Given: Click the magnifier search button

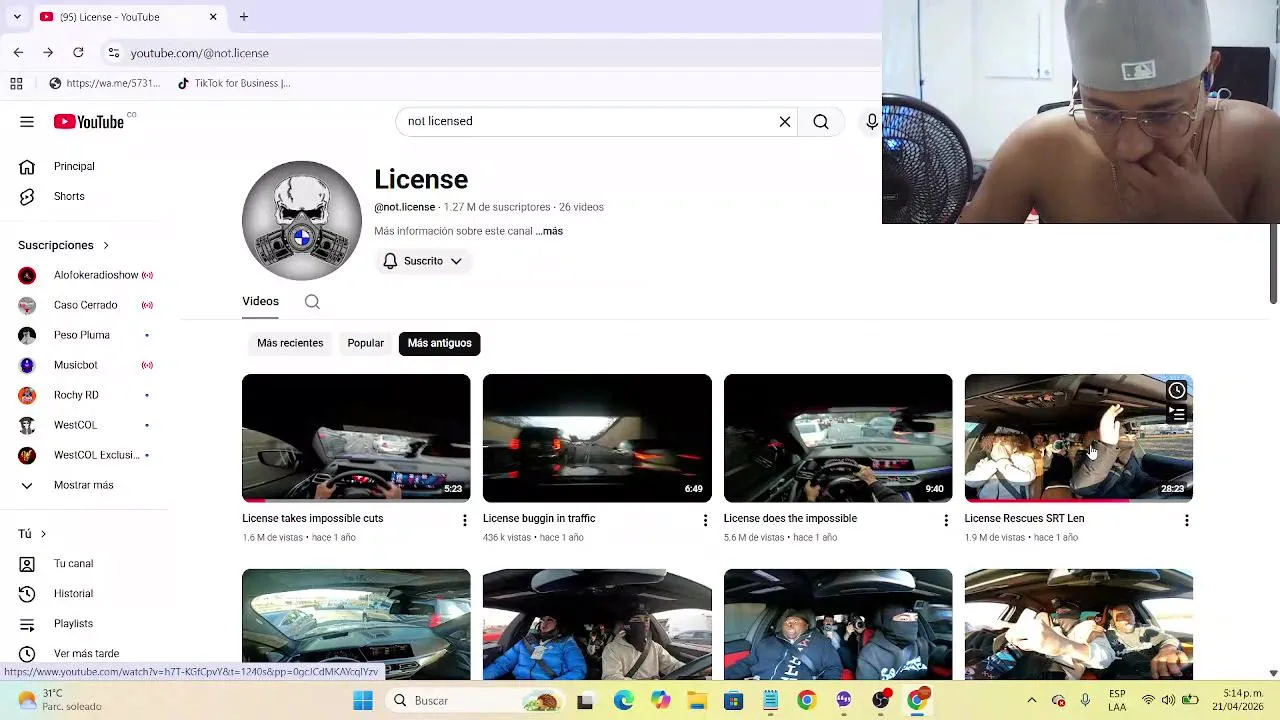Looking at the screenshot, I should coord(821,122).
